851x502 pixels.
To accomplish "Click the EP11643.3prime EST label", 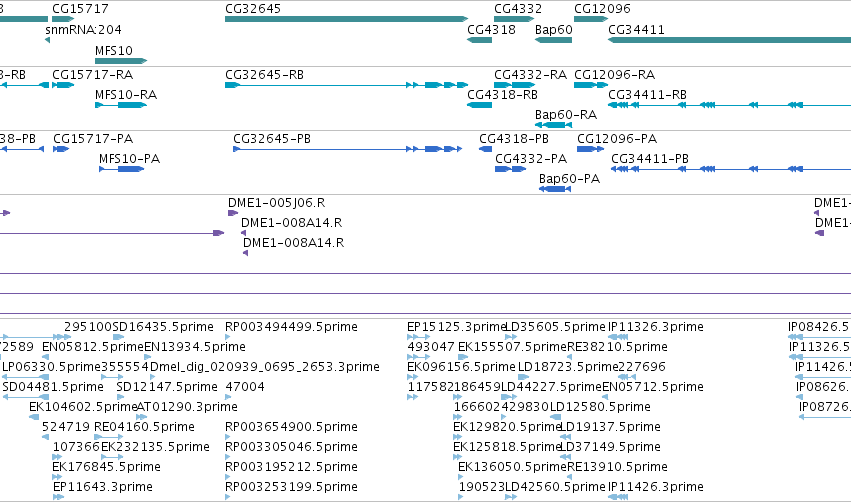I will pyautogui.click(x=103, y=487).
